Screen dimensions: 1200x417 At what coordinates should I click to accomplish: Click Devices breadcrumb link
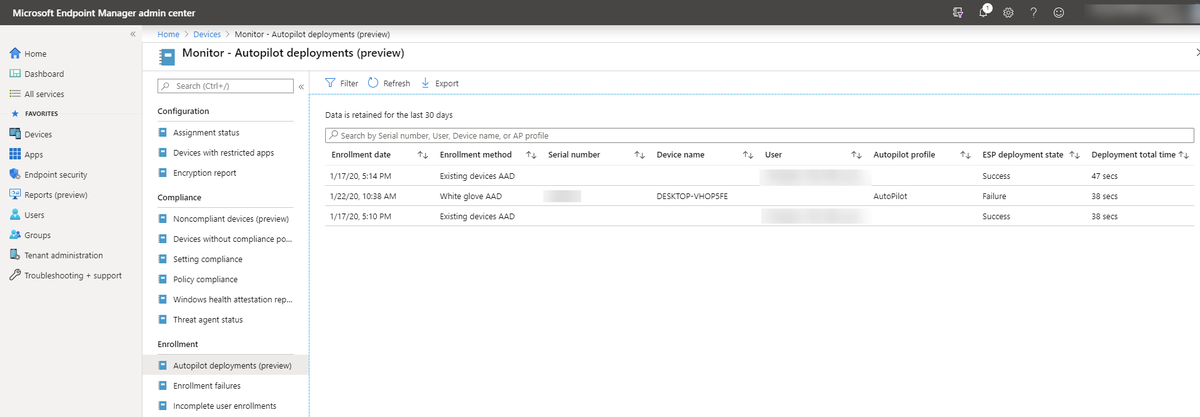[x=207, y=35]
